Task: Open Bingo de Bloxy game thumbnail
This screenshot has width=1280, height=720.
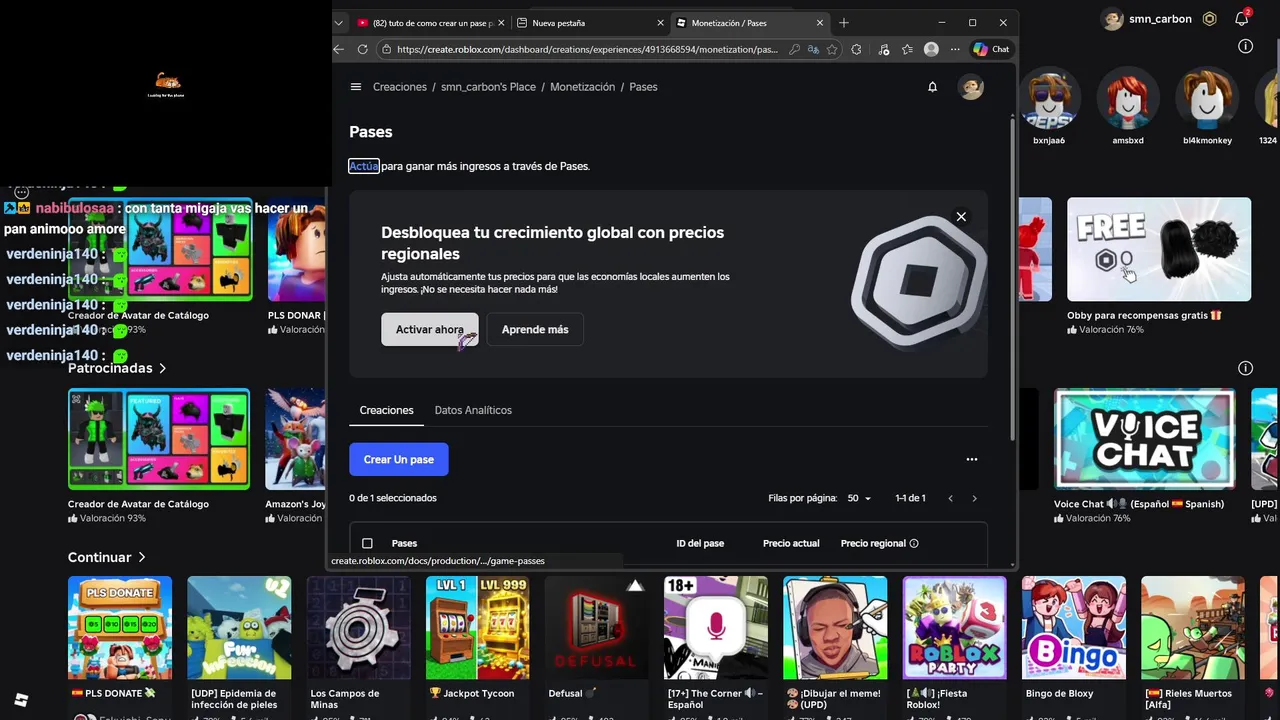Action: (x=1074, y=628)
